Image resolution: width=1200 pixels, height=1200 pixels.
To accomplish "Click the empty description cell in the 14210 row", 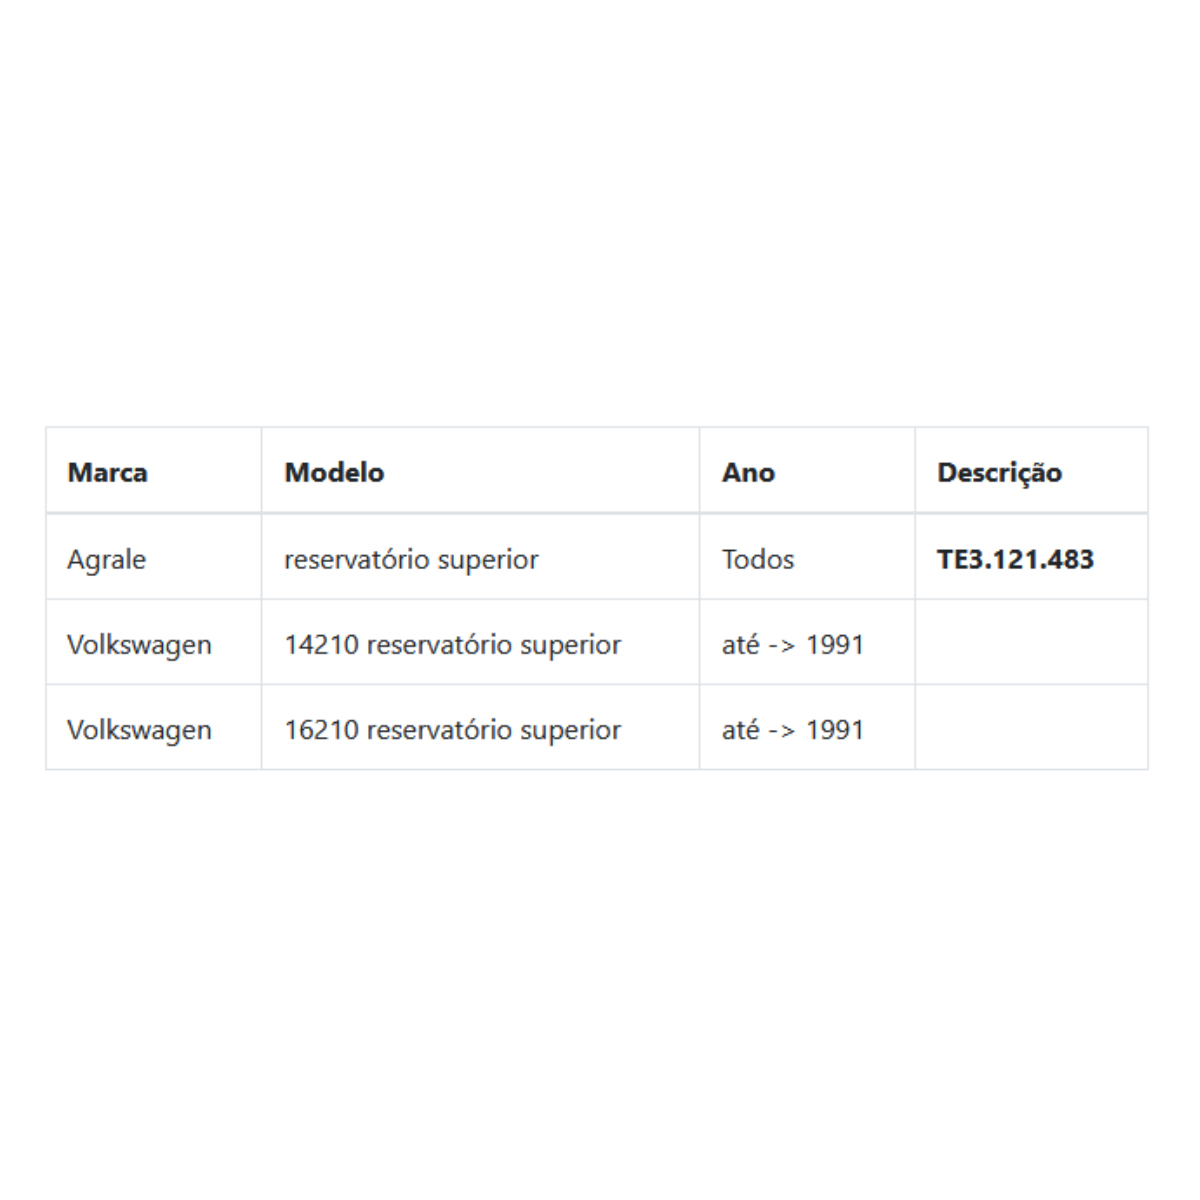I will [x=1031, y=642].
